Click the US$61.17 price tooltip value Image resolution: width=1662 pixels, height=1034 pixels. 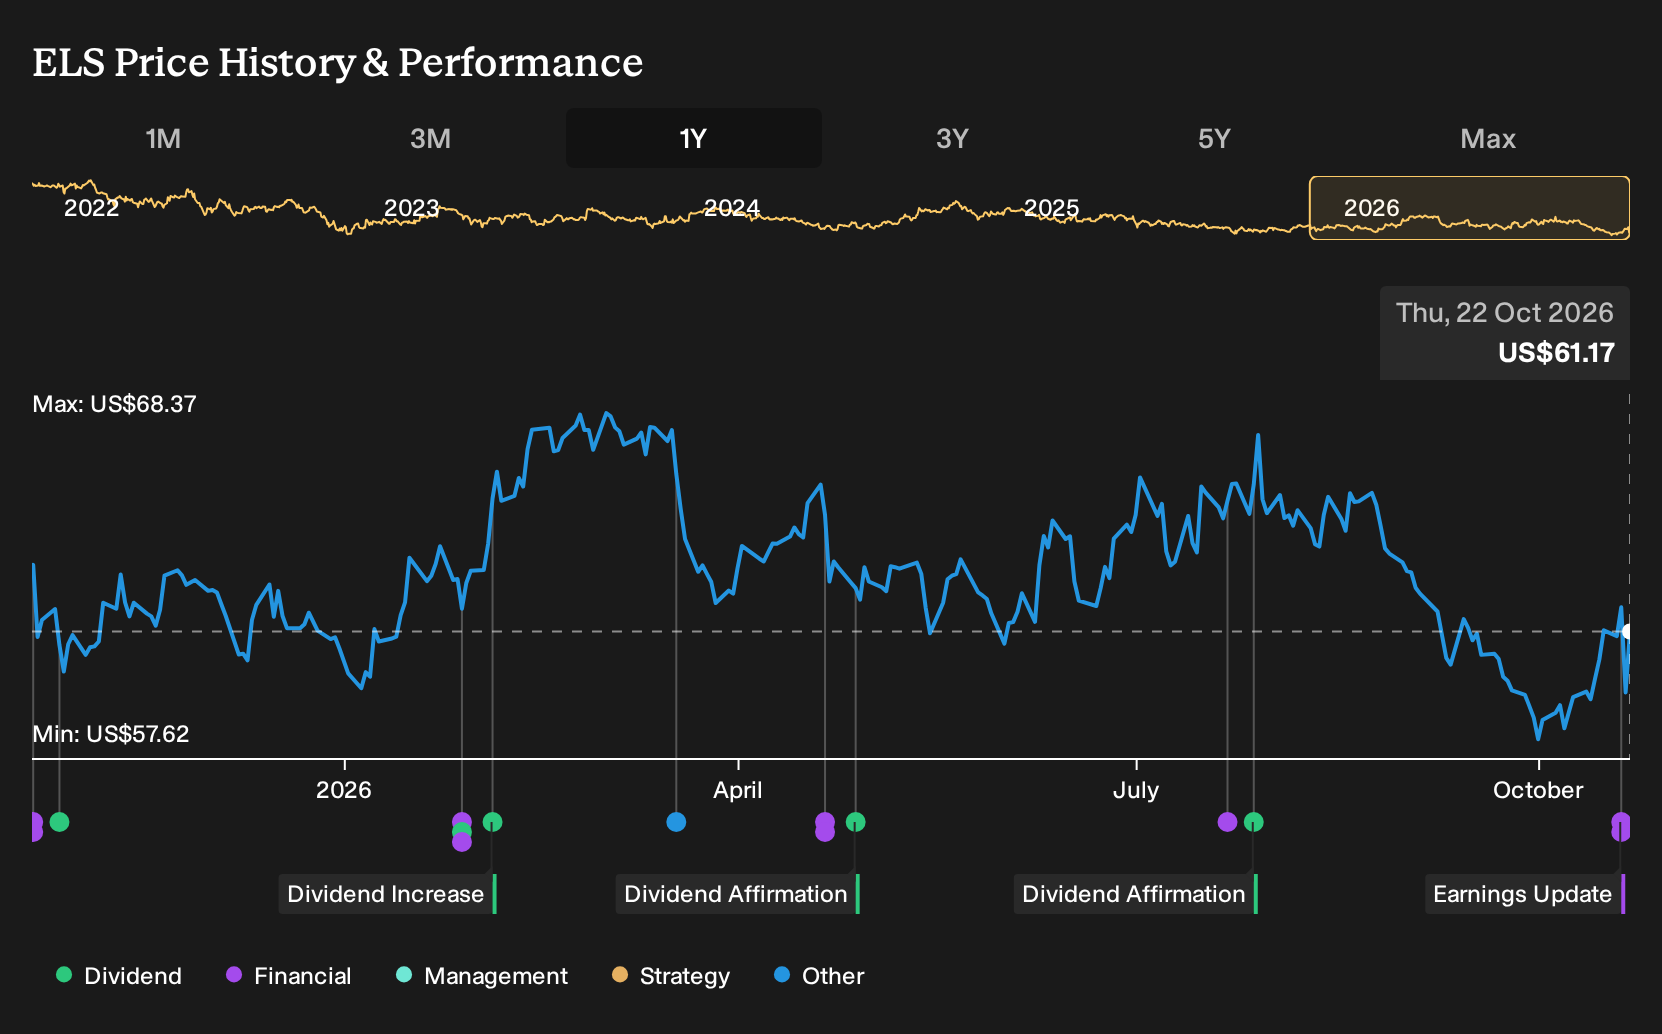pos(1556,353)
